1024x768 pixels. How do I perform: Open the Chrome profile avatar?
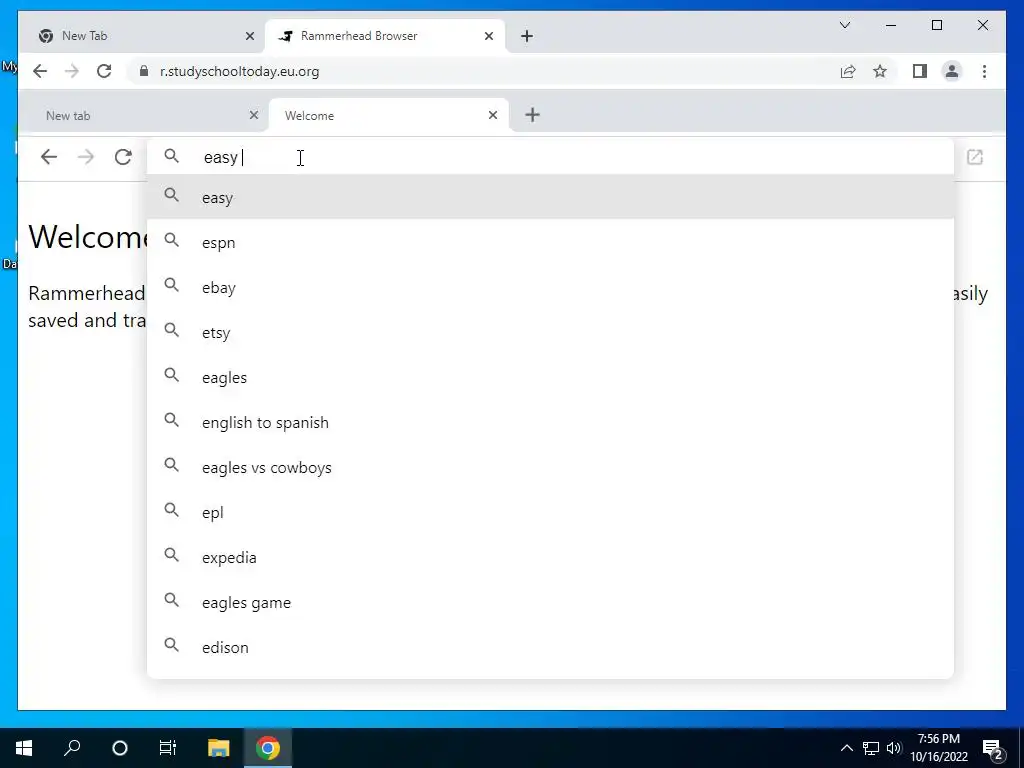click(952, 71)
